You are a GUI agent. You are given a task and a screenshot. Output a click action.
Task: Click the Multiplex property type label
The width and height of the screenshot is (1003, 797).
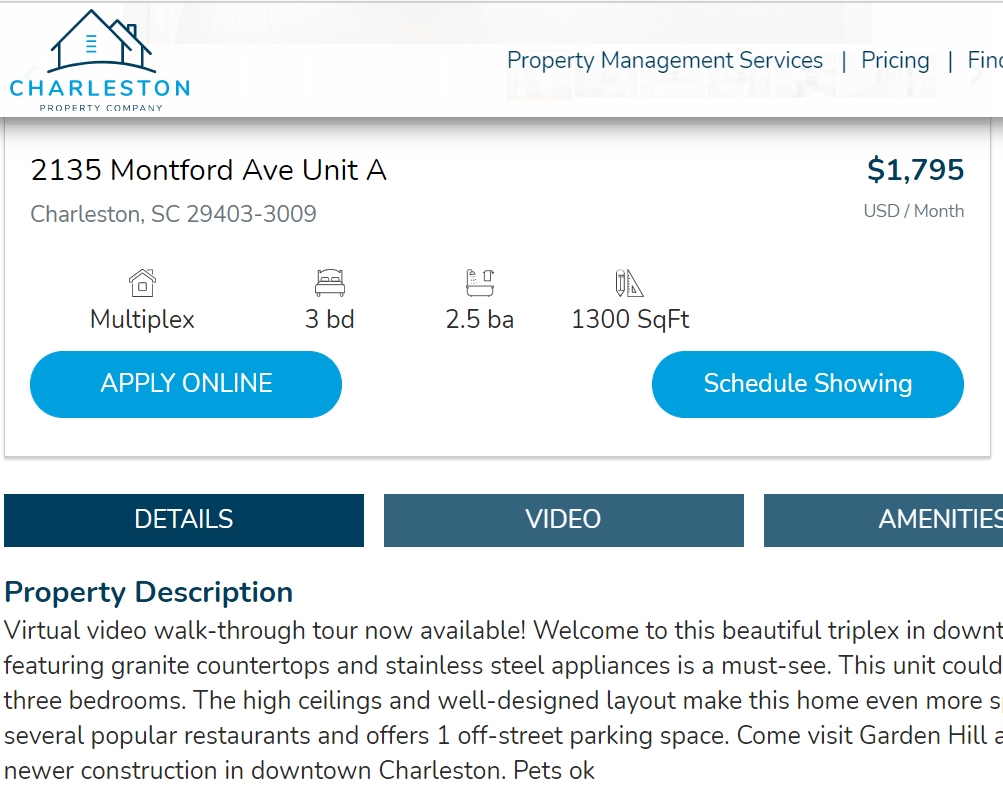142,319
